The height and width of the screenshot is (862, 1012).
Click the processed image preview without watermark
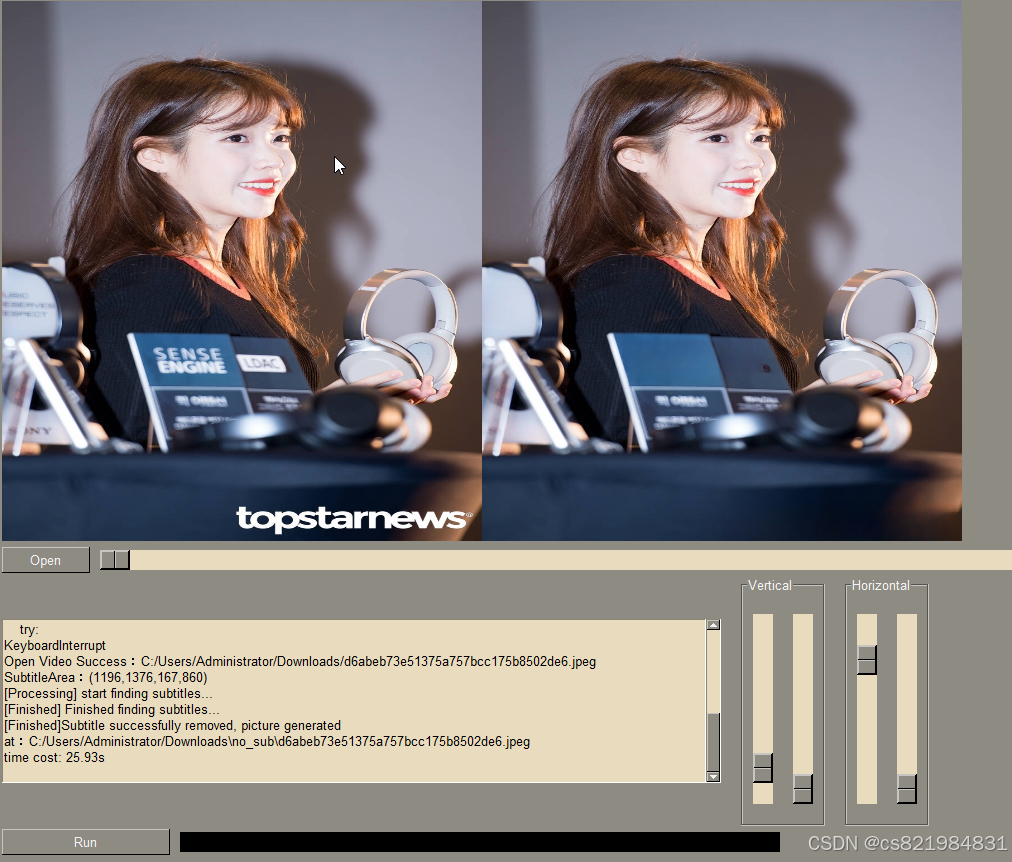pyautogui.click(x=722, y=270)
